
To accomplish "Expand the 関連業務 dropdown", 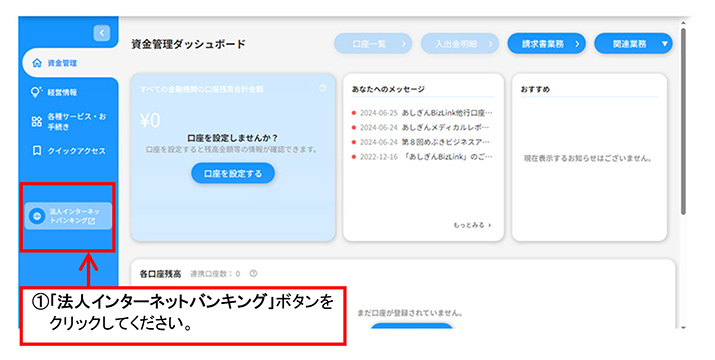I will [x=633, y=44].
